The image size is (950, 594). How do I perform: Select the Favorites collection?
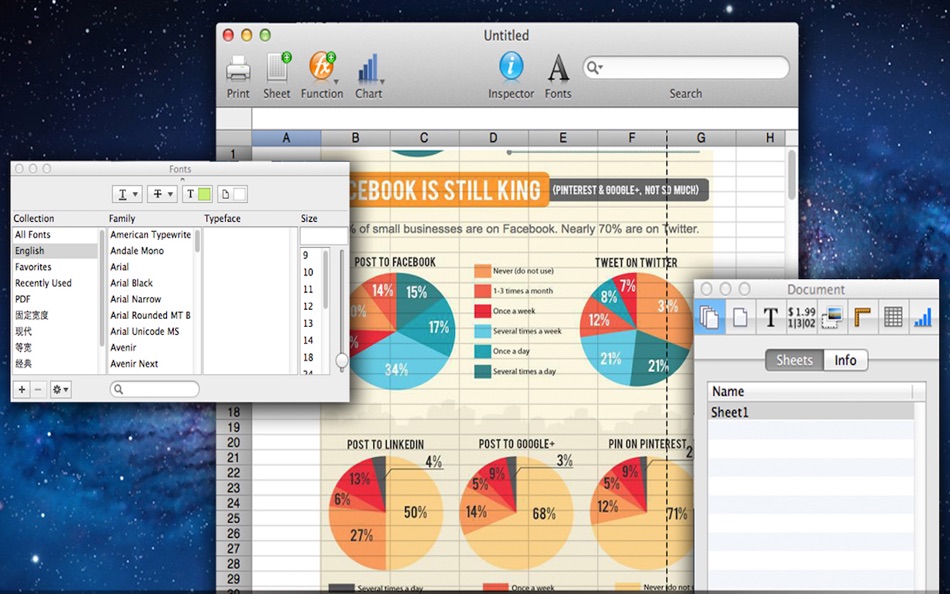coord(55,267)
